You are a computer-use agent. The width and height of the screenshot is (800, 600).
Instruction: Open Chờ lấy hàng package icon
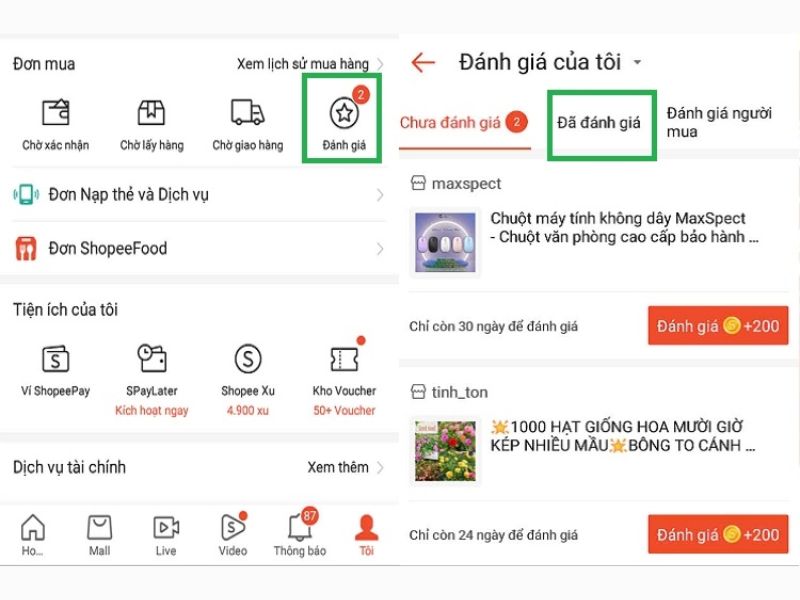pos(152,112)
